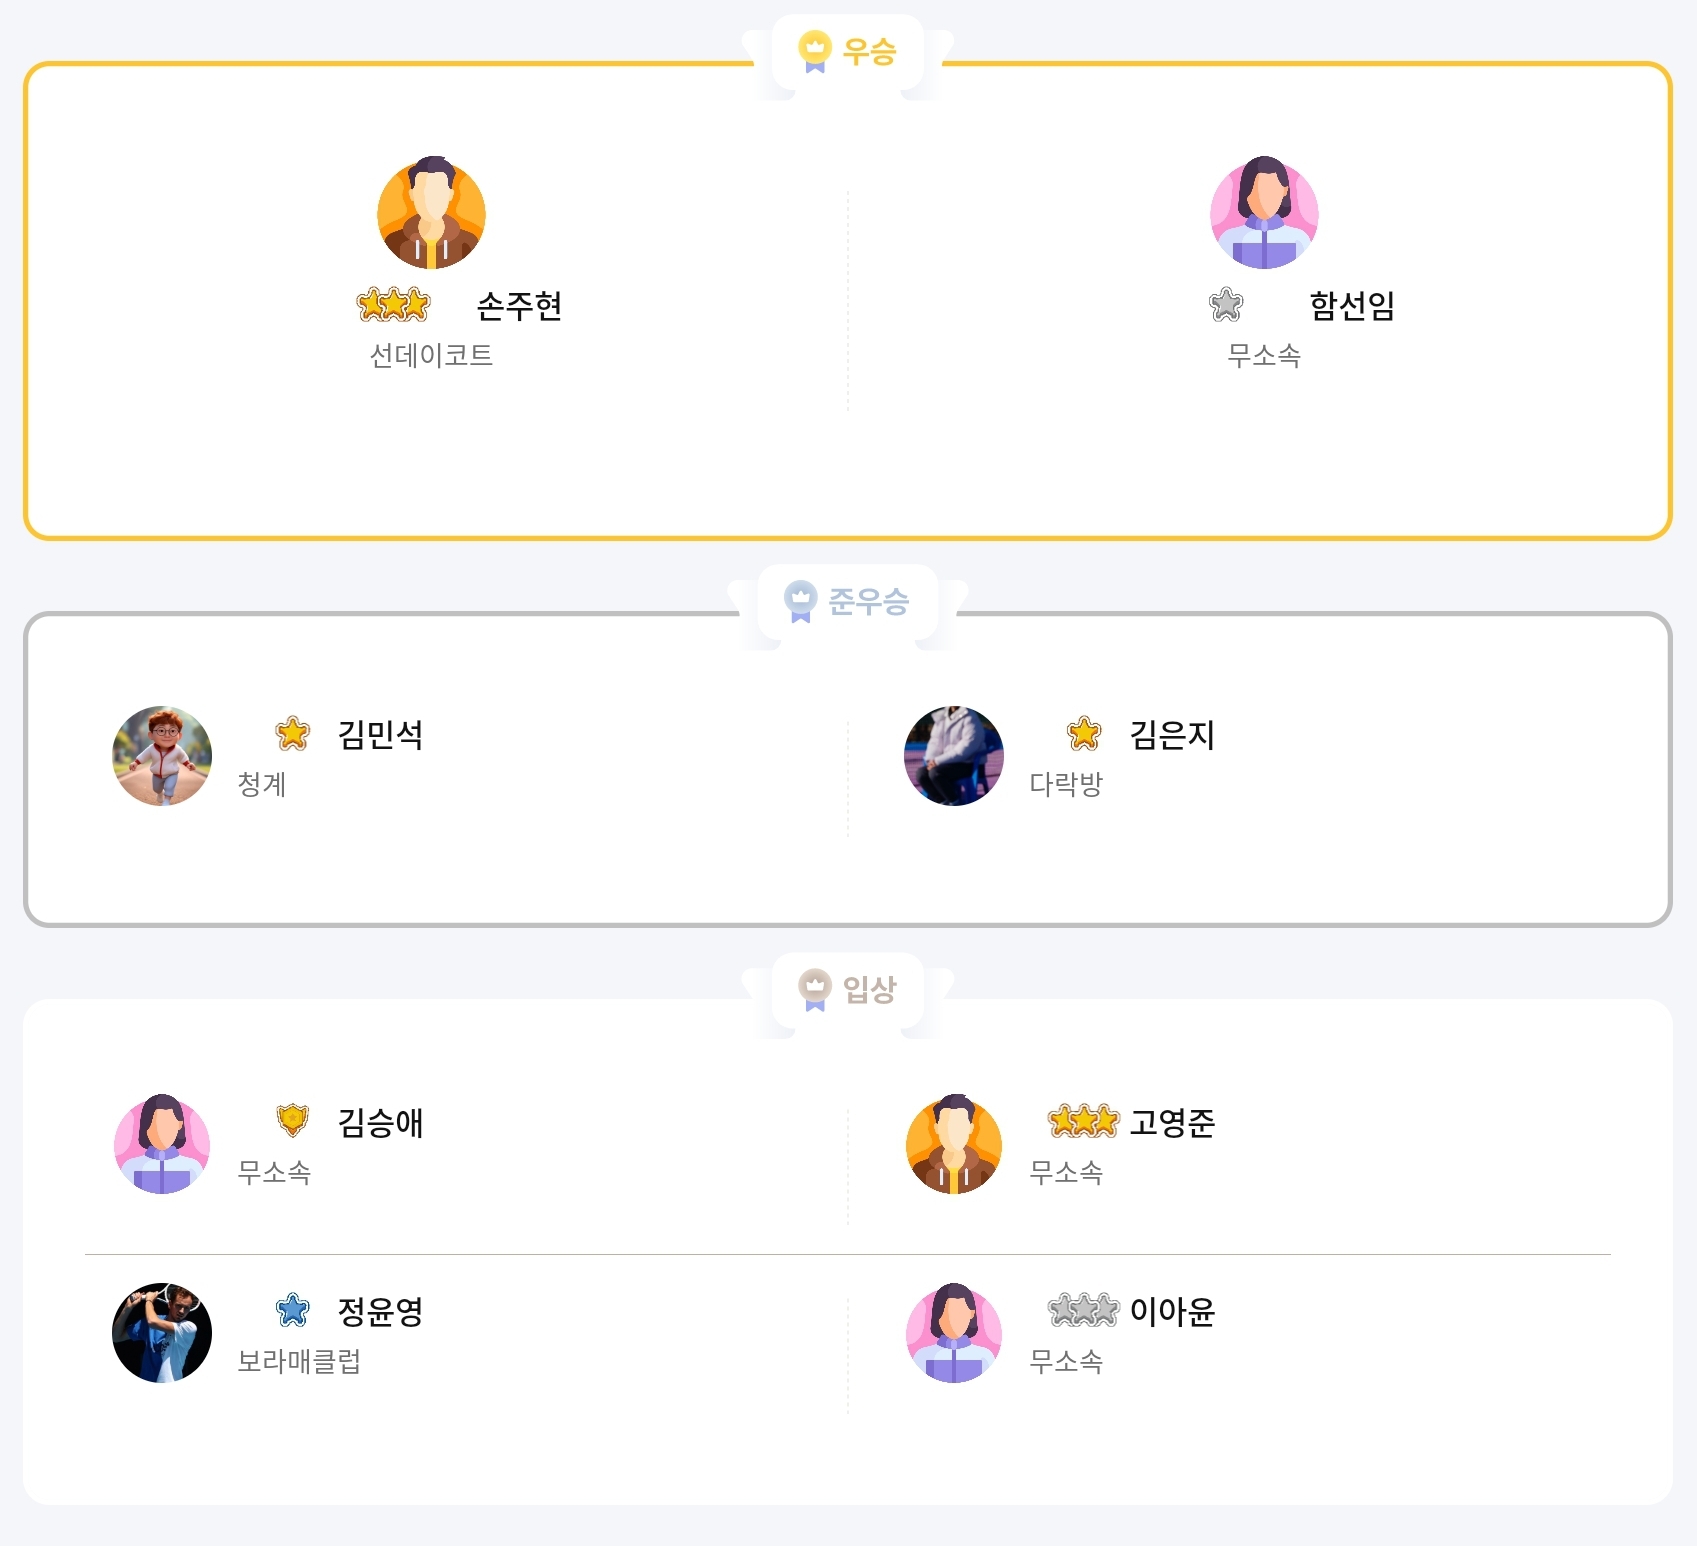The image size is (1697, 1546).
Task: Click the club name 선데이코트
Action: (431, 356)
